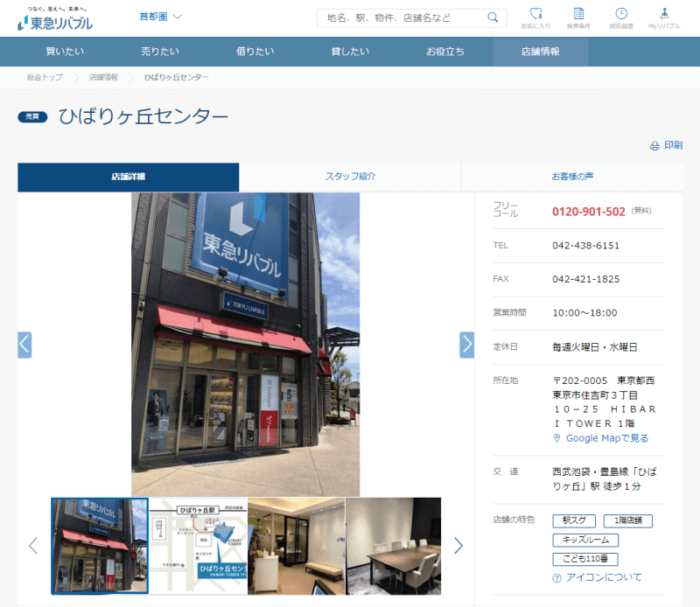The height and width of the screenshot is (607, 700).
Task: Select the 店舗詳細 tab
Action: pyautogui.click(x=128, y=177)
